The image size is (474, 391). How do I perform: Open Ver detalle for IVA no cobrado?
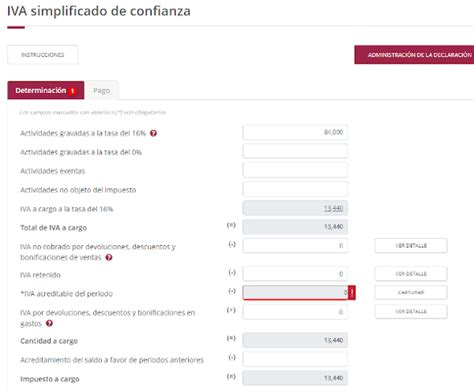(411, 246)
